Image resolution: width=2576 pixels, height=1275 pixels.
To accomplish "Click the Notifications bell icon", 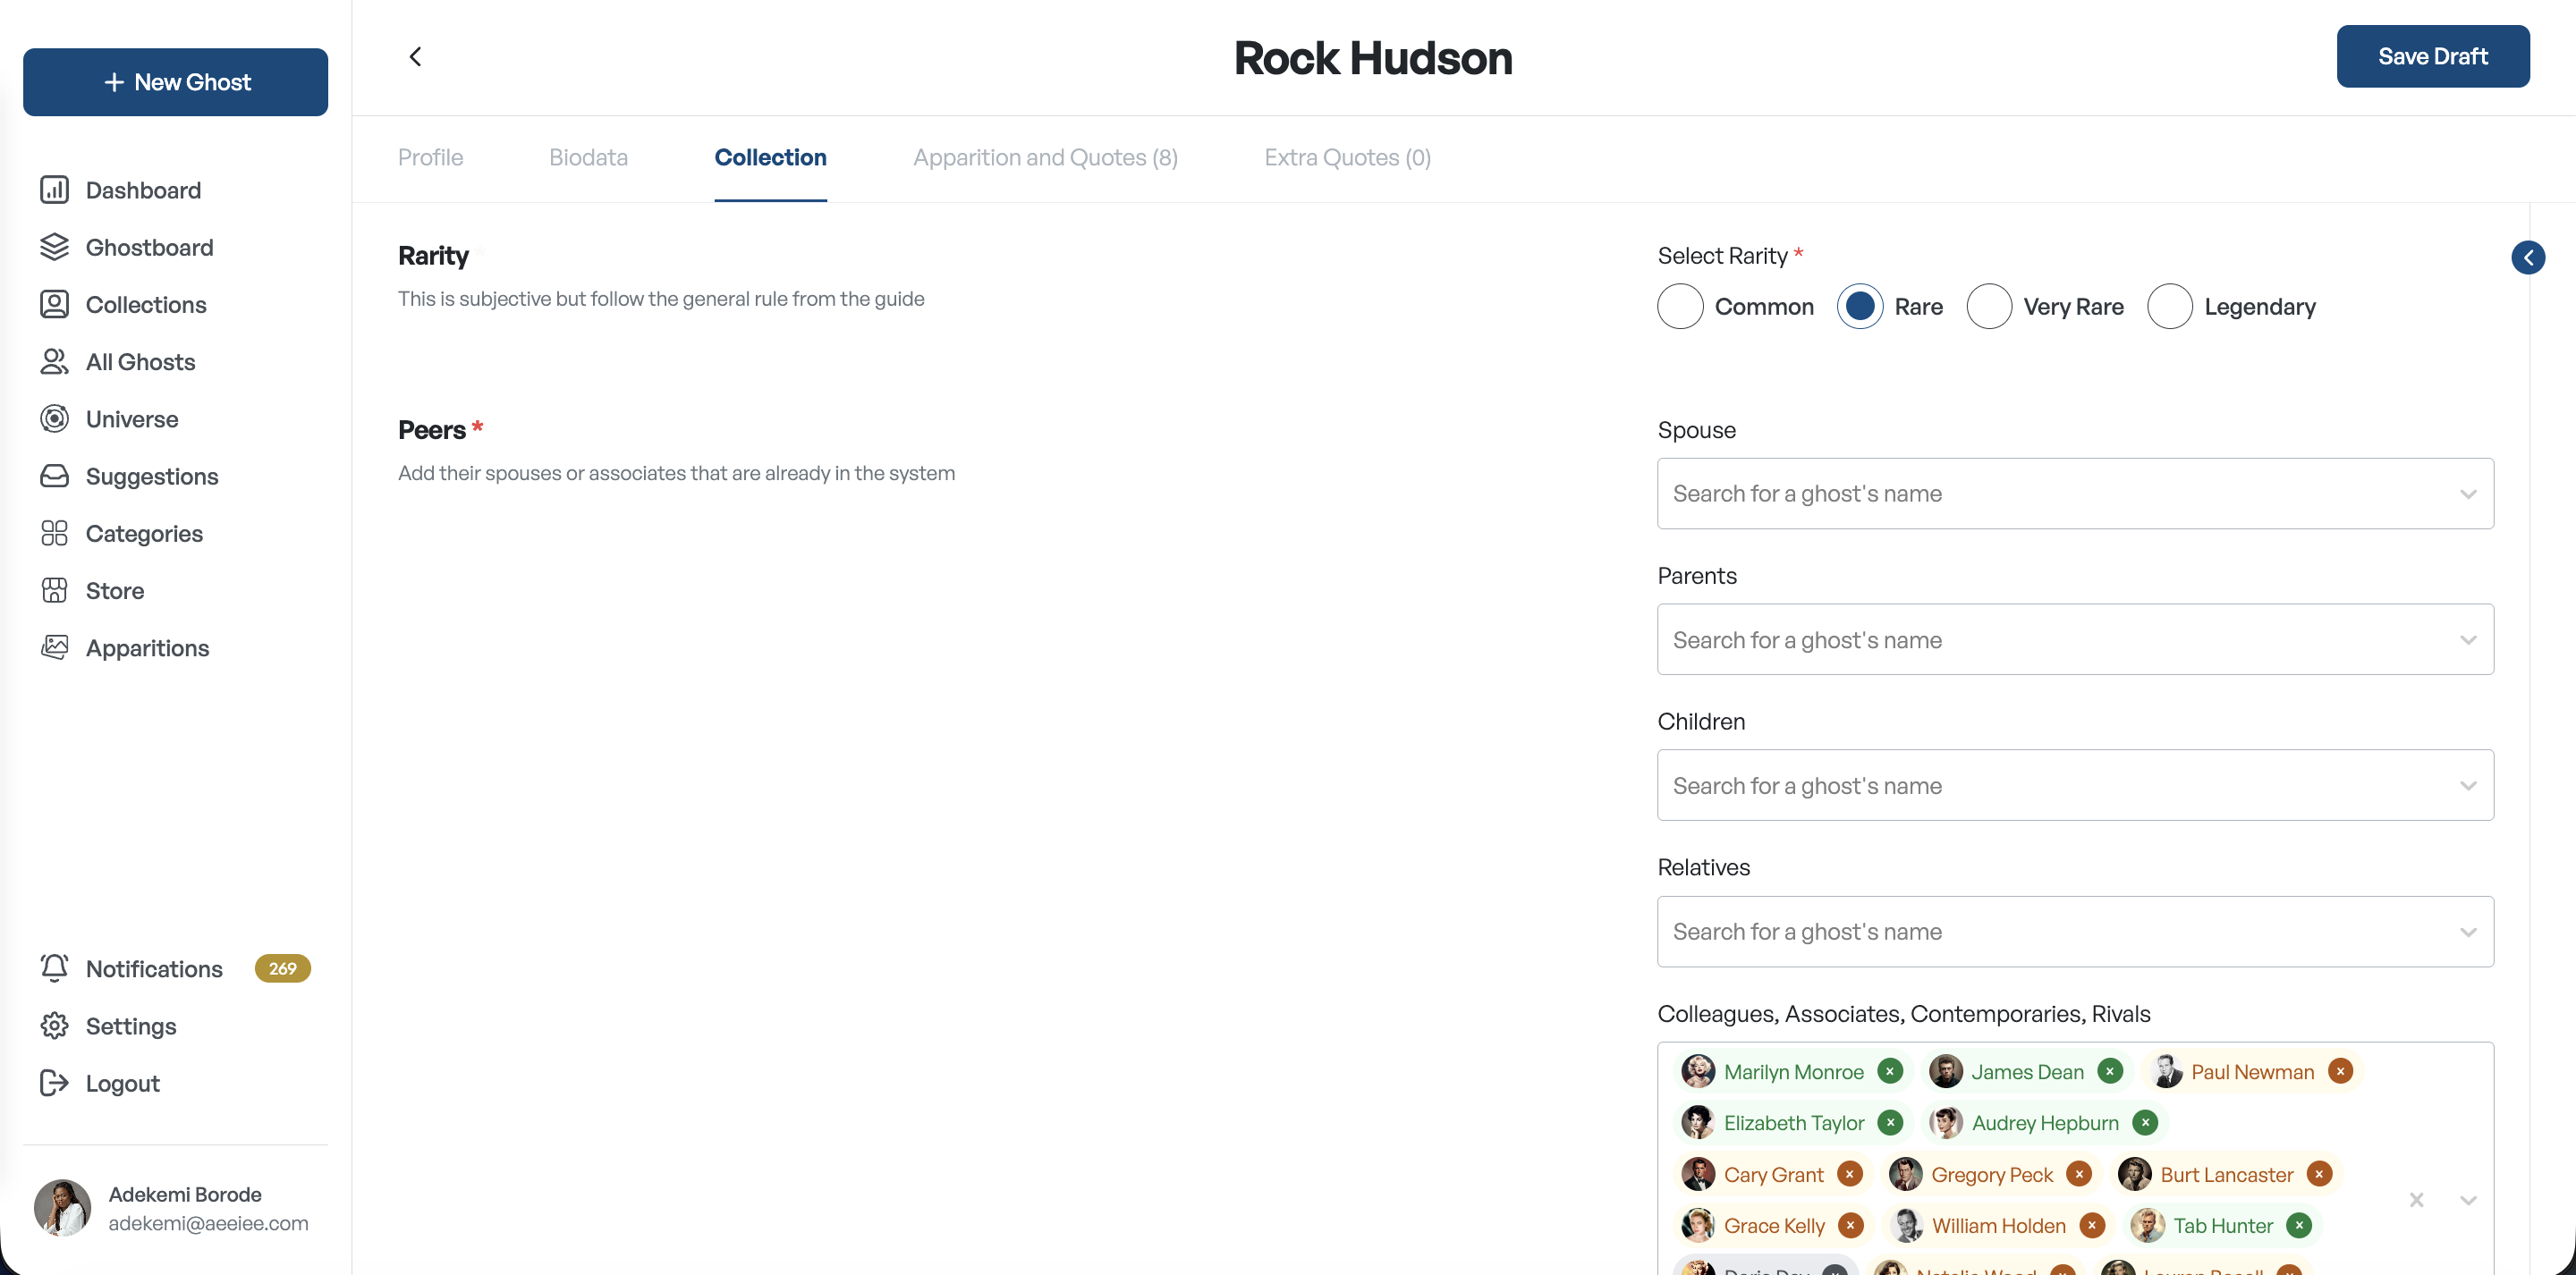I will 54,968.
